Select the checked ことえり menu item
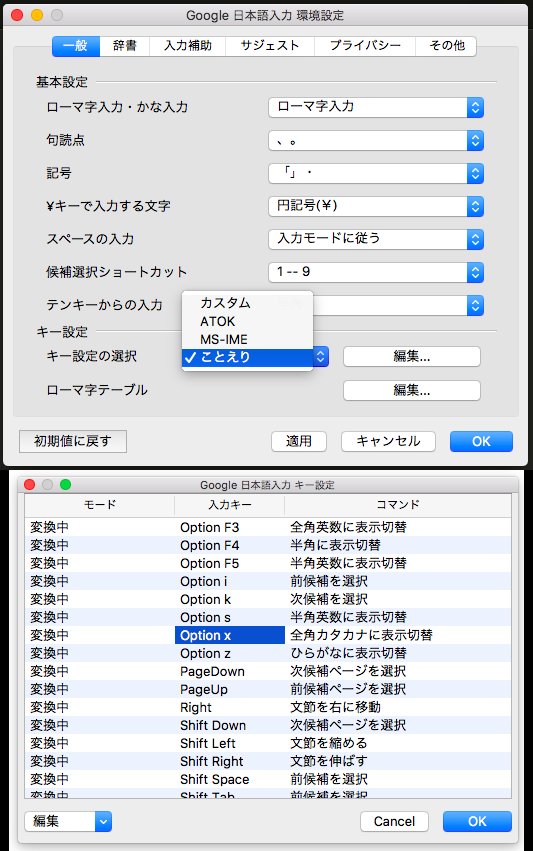This screenshot has height=851, width=533. pyautogui.click(x=248, y=357)
